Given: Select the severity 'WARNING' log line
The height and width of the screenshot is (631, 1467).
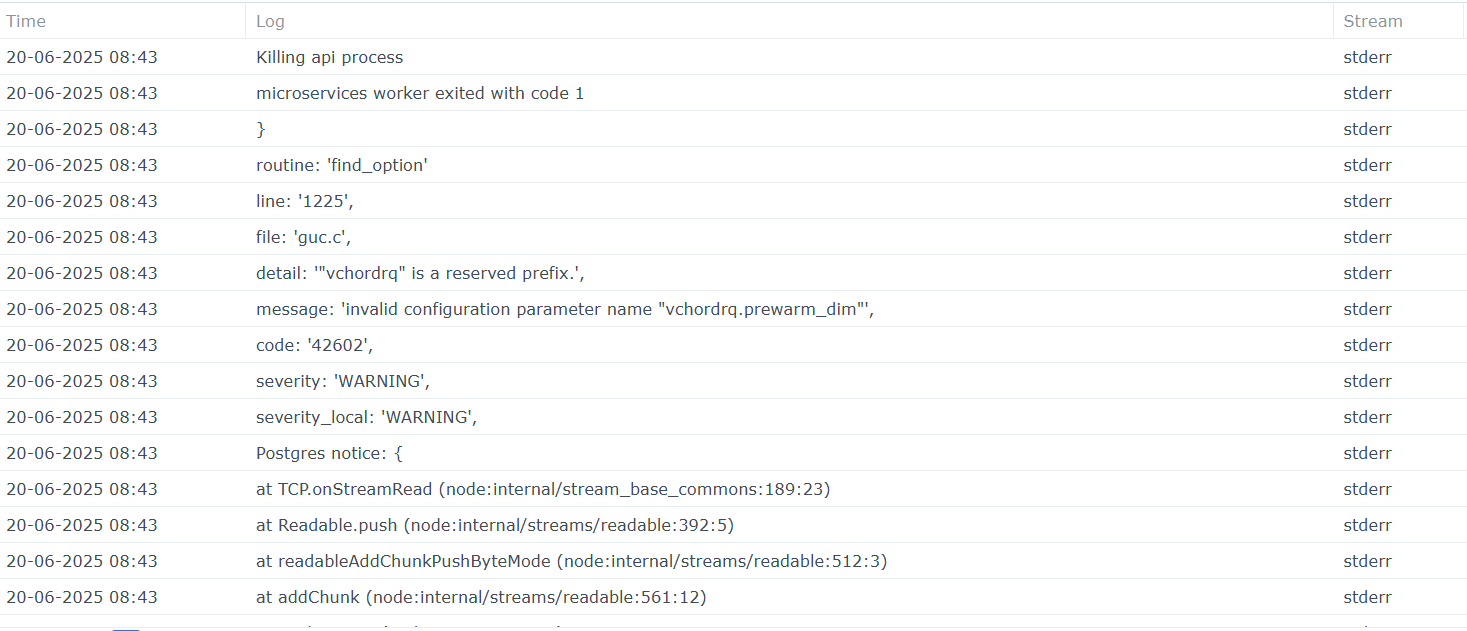Looking at the screenshot, I should tap(342, 381).
